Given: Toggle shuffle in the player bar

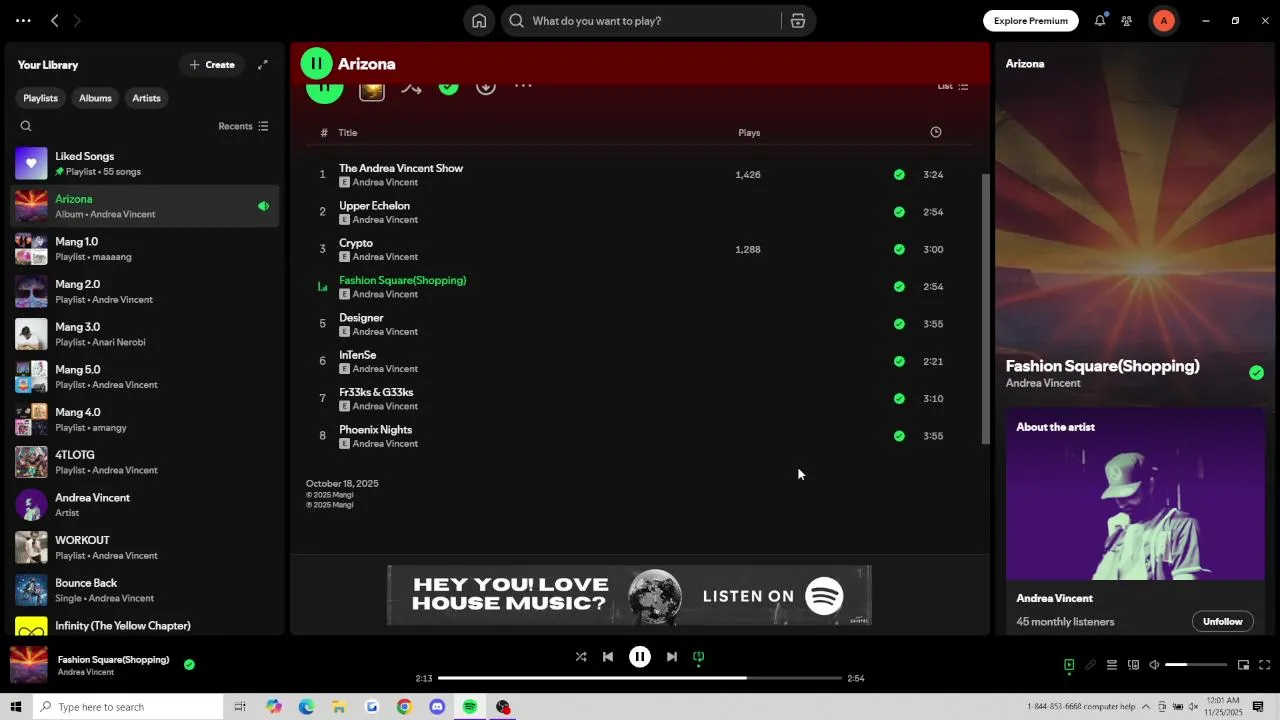Looking at the screenshot, I should click(581, 657).
